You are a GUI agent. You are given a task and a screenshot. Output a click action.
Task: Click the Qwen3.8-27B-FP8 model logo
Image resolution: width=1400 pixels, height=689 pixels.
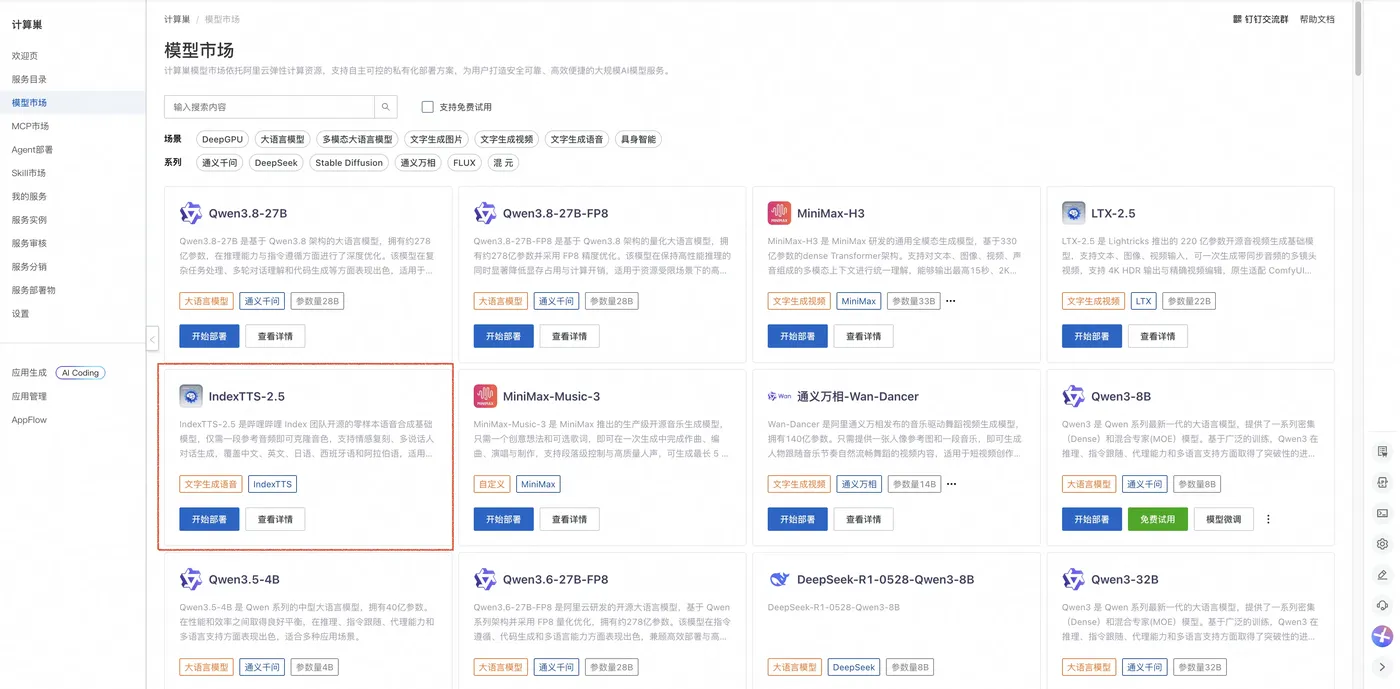click(484, 213)
